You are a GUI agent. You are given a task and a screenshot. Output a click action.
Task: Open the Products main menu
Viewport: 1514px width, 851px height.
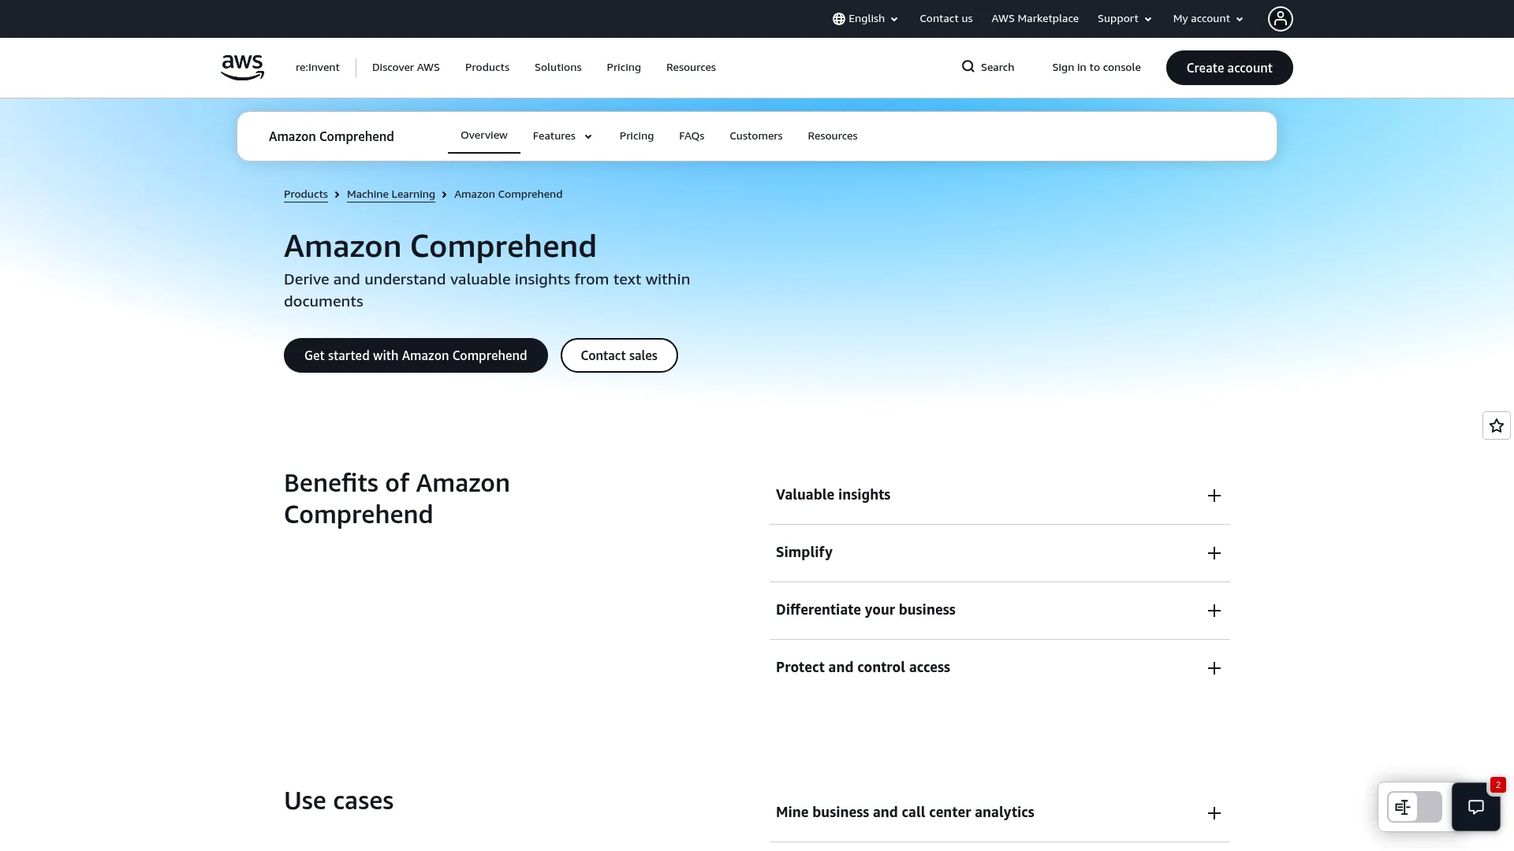487,67
